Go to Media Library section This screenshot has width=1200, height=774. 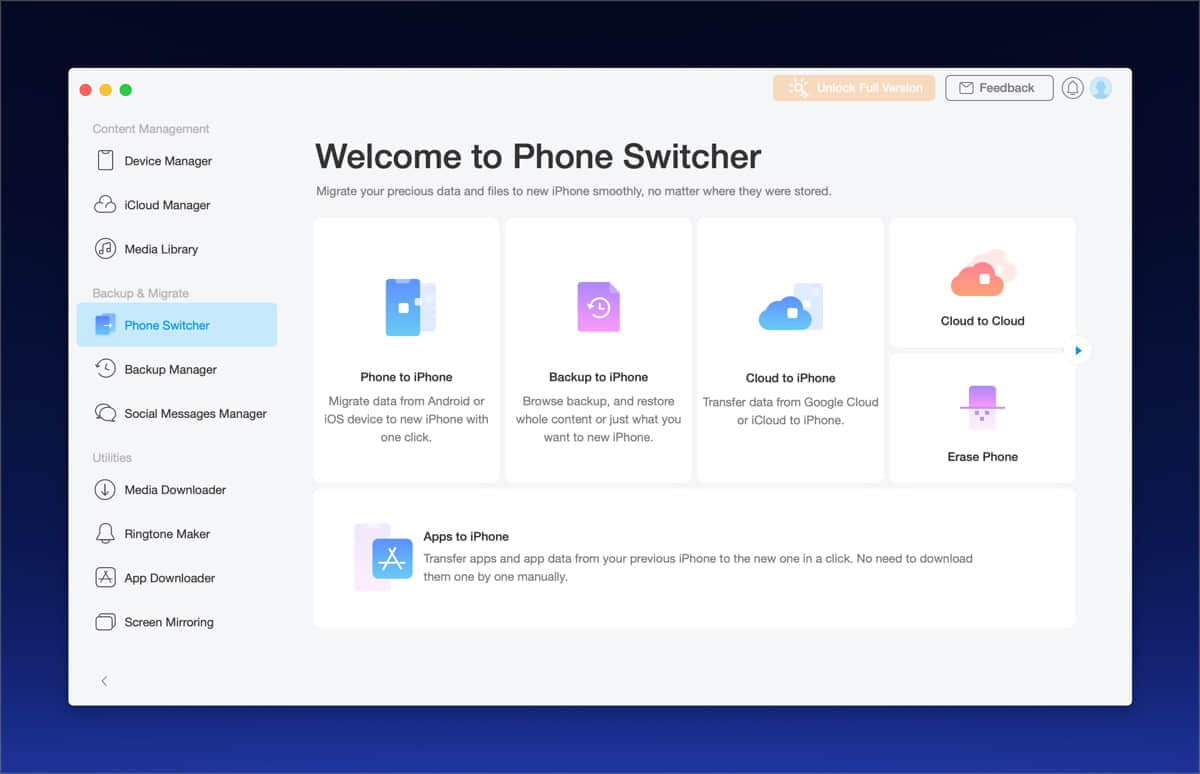coord(161,249)
